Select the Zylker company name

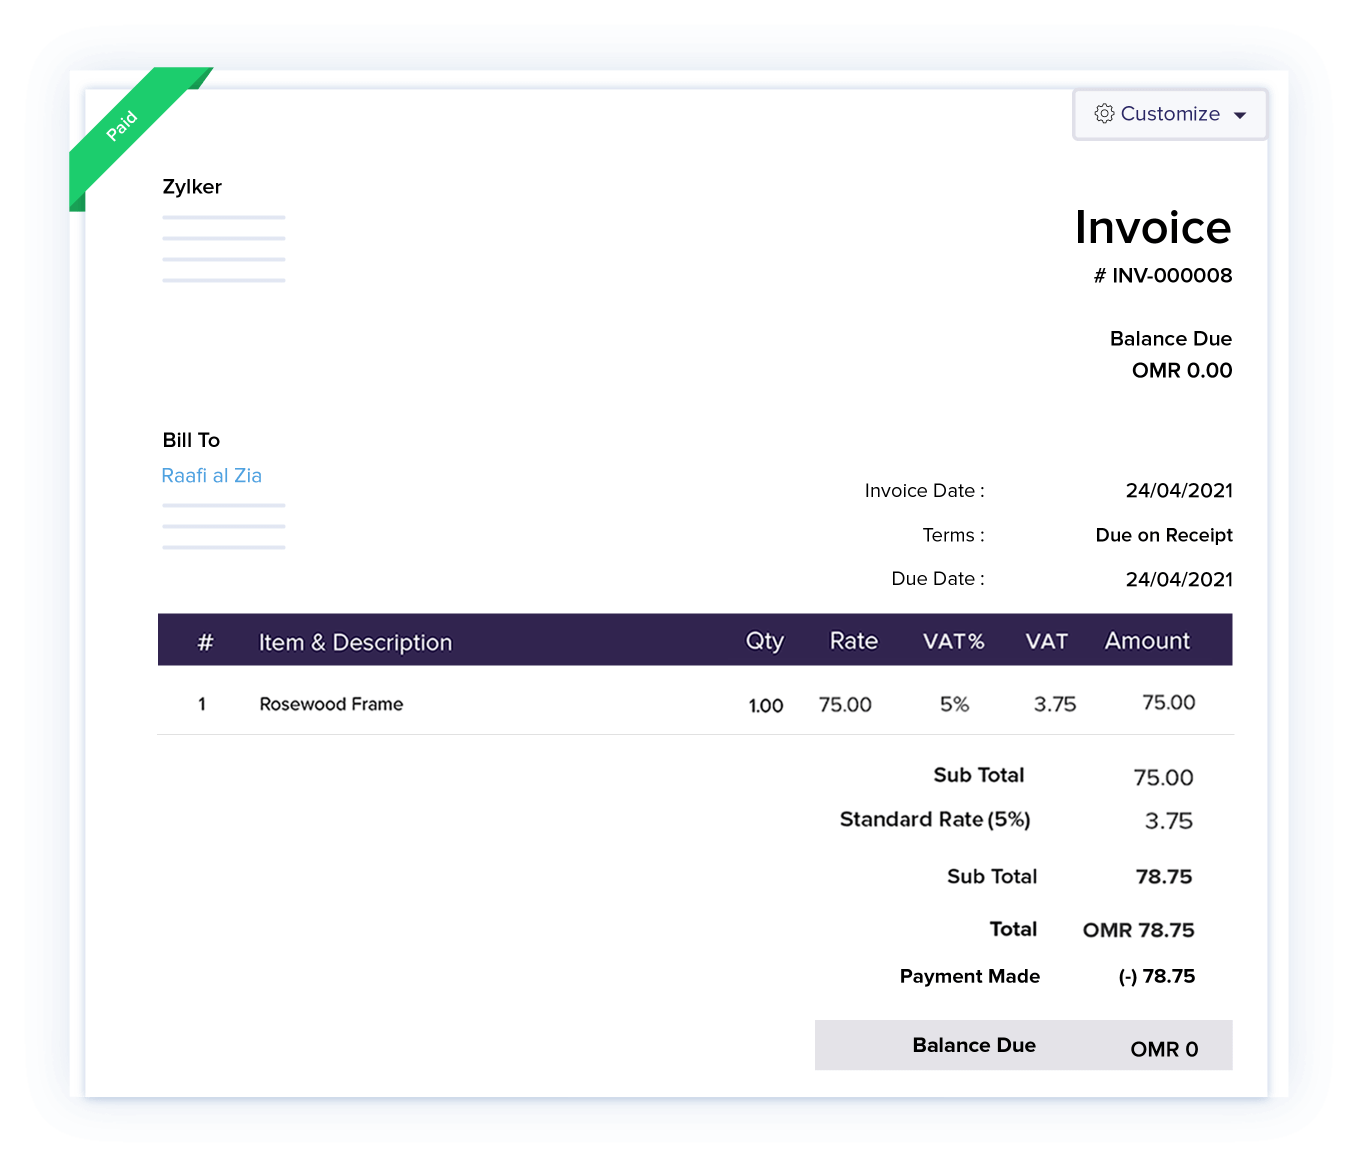(192, 187)
